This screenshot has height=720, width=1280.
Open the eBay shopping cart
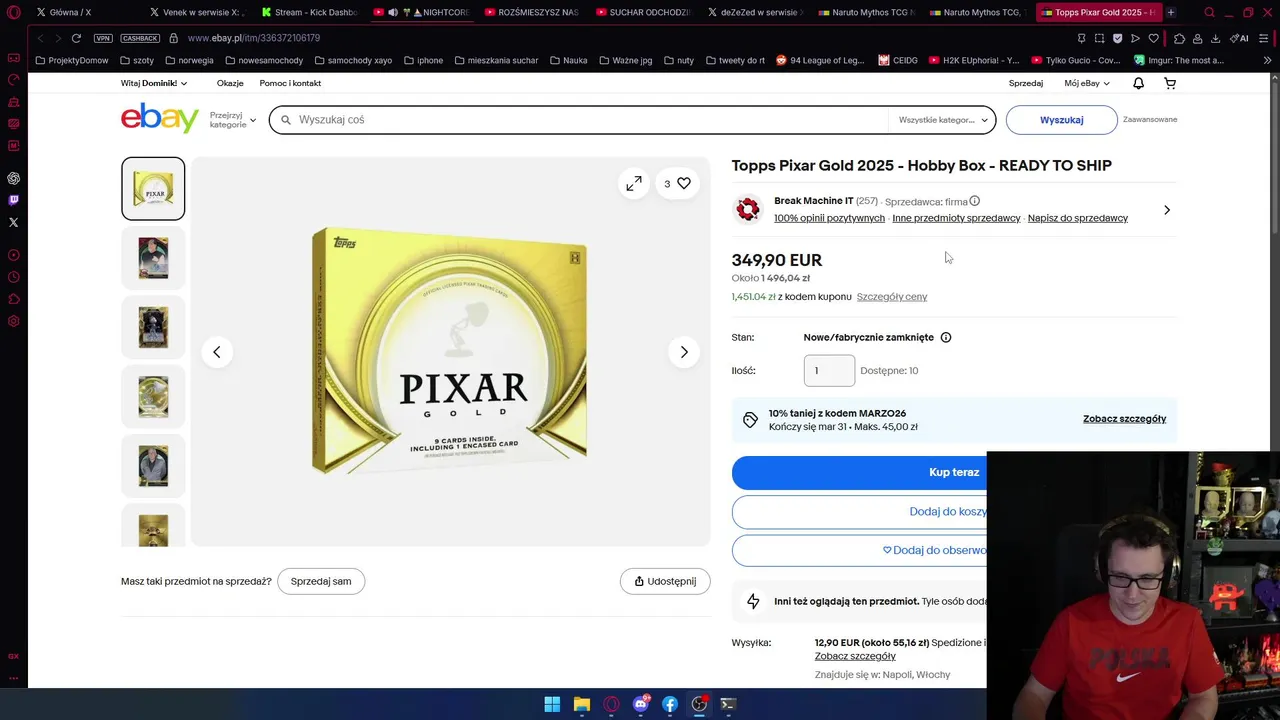click(1170, 83)
